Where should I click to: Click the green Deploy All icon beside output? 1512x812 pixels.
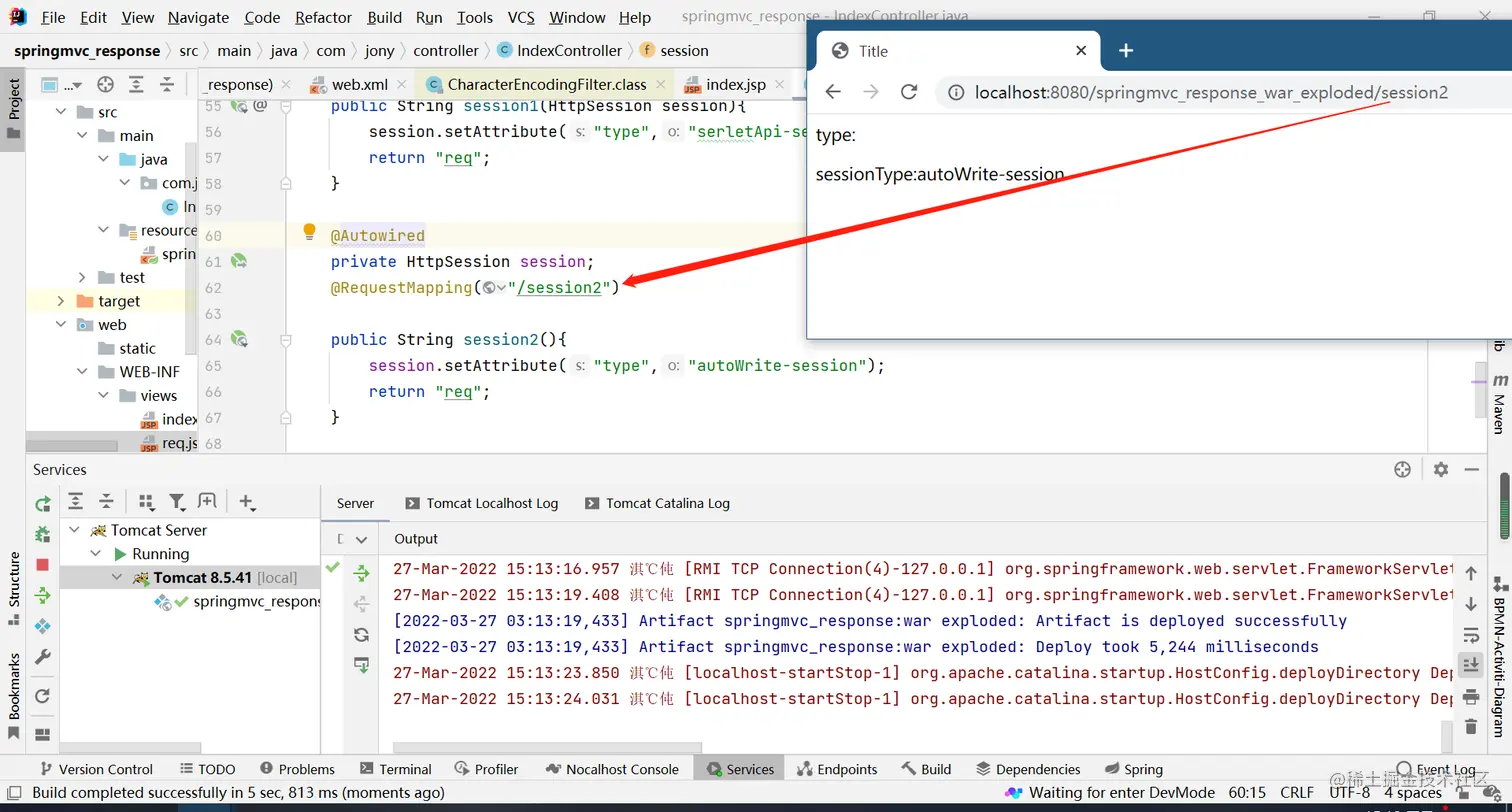coord(361,573)
